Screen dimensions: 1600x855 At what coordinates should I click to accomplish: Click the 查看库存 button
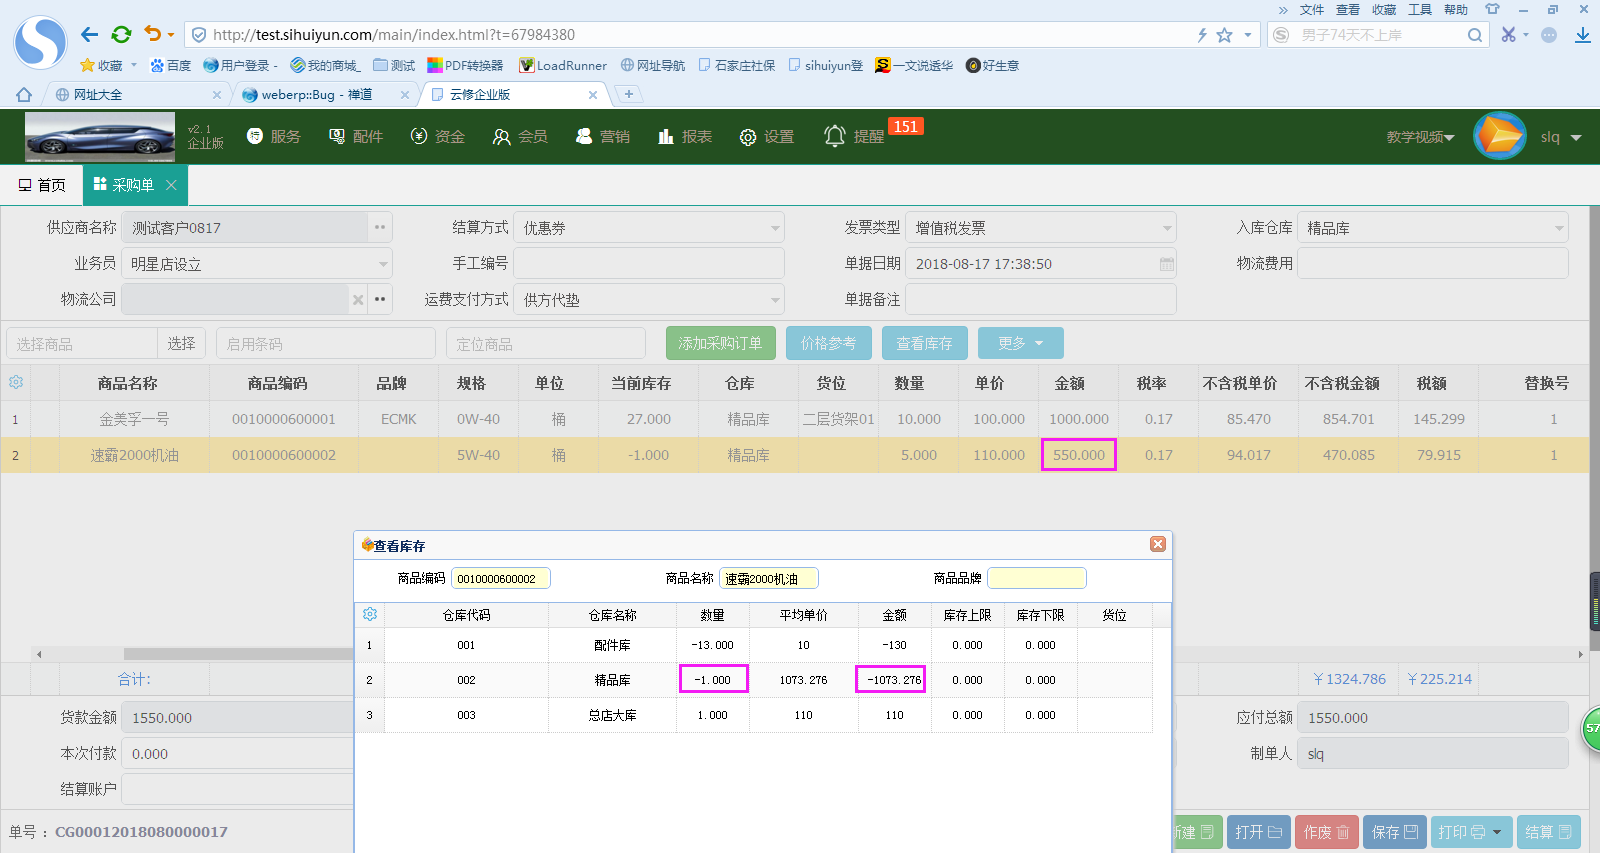[x=924, y=343]
